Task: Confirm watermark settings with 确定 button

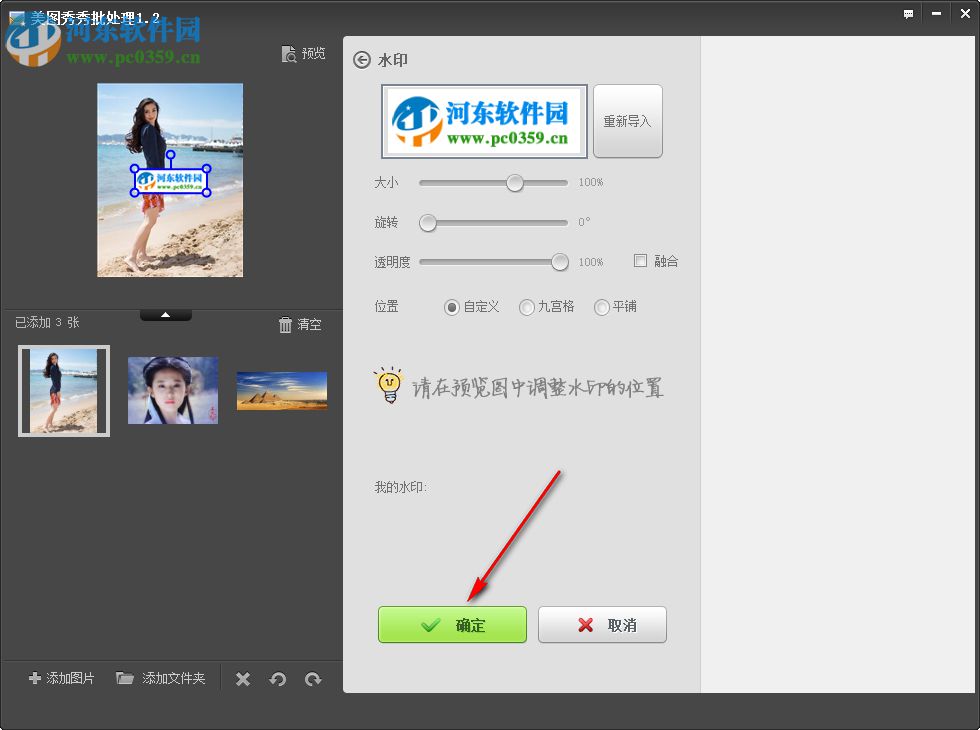Action: (452, 624)
